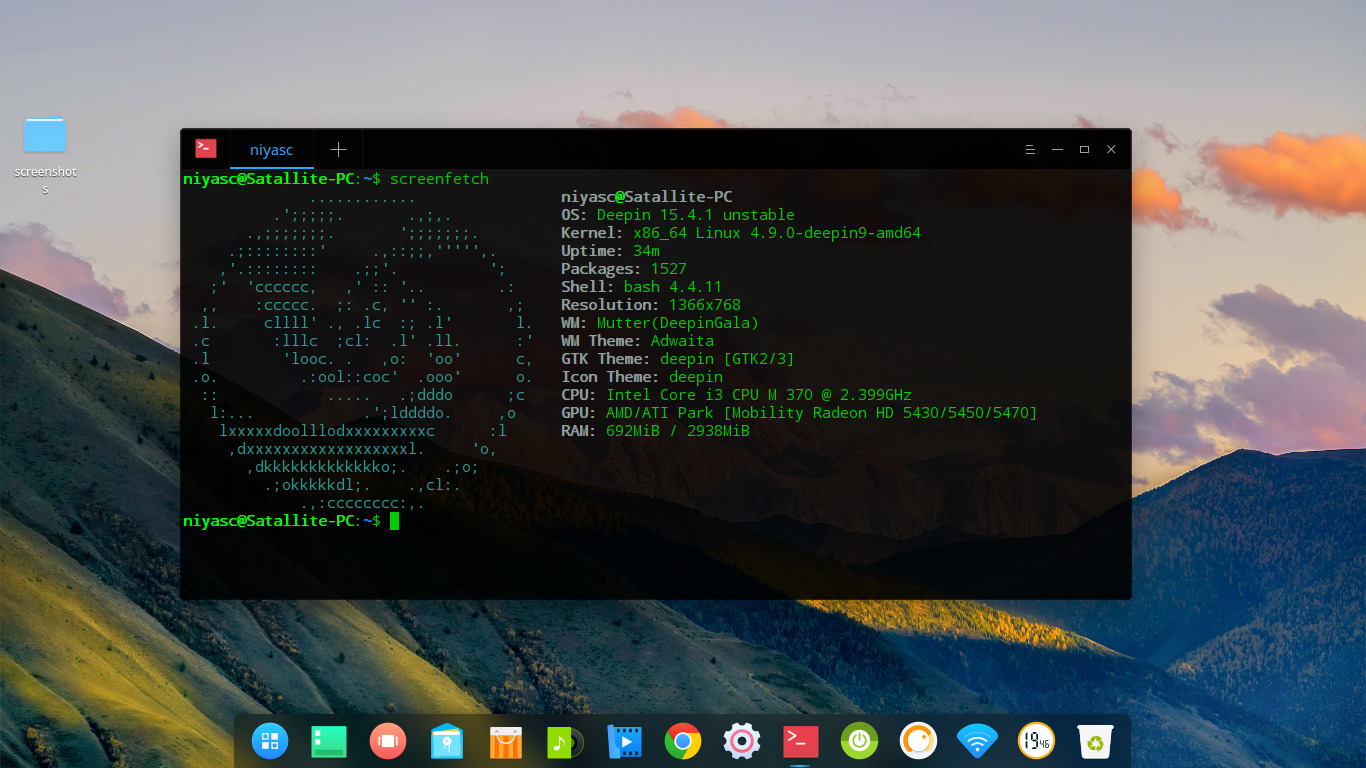Launch the Deepin Store shopping bag icon
1366x768 pixels.
pos(506,741)
